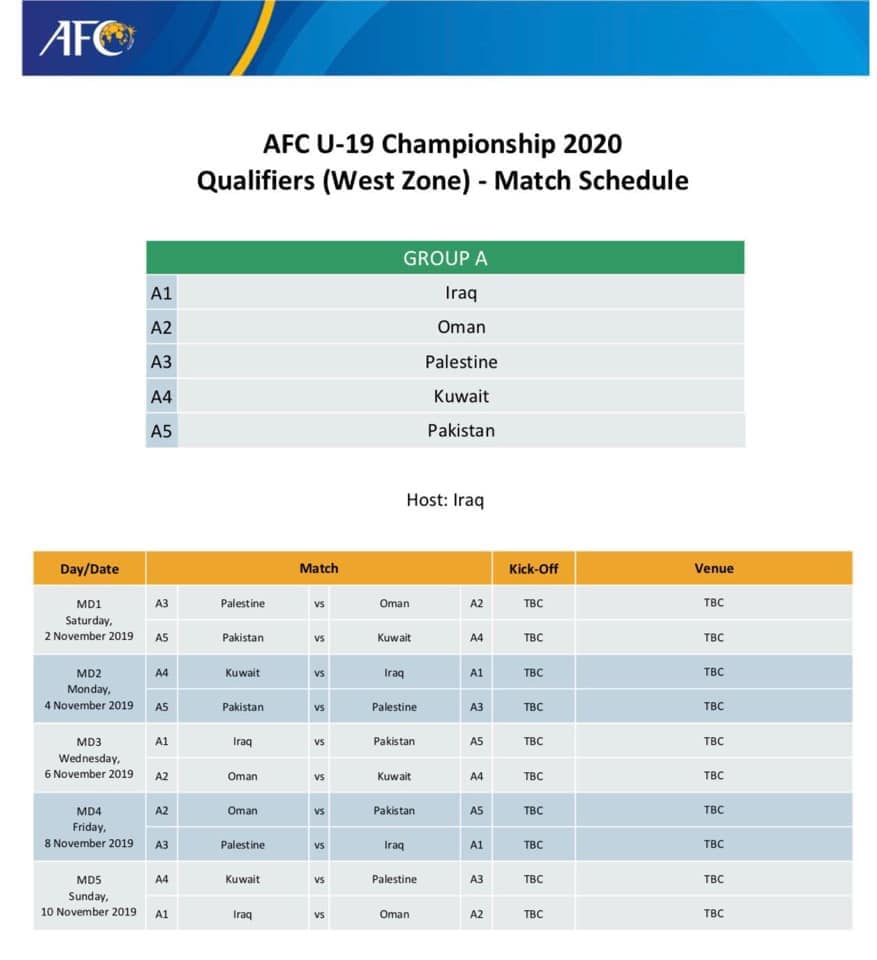Select the A4 Kuwait group row
Image resolution: width=877 pixels, height=960 pixels.
coord(445,396)
